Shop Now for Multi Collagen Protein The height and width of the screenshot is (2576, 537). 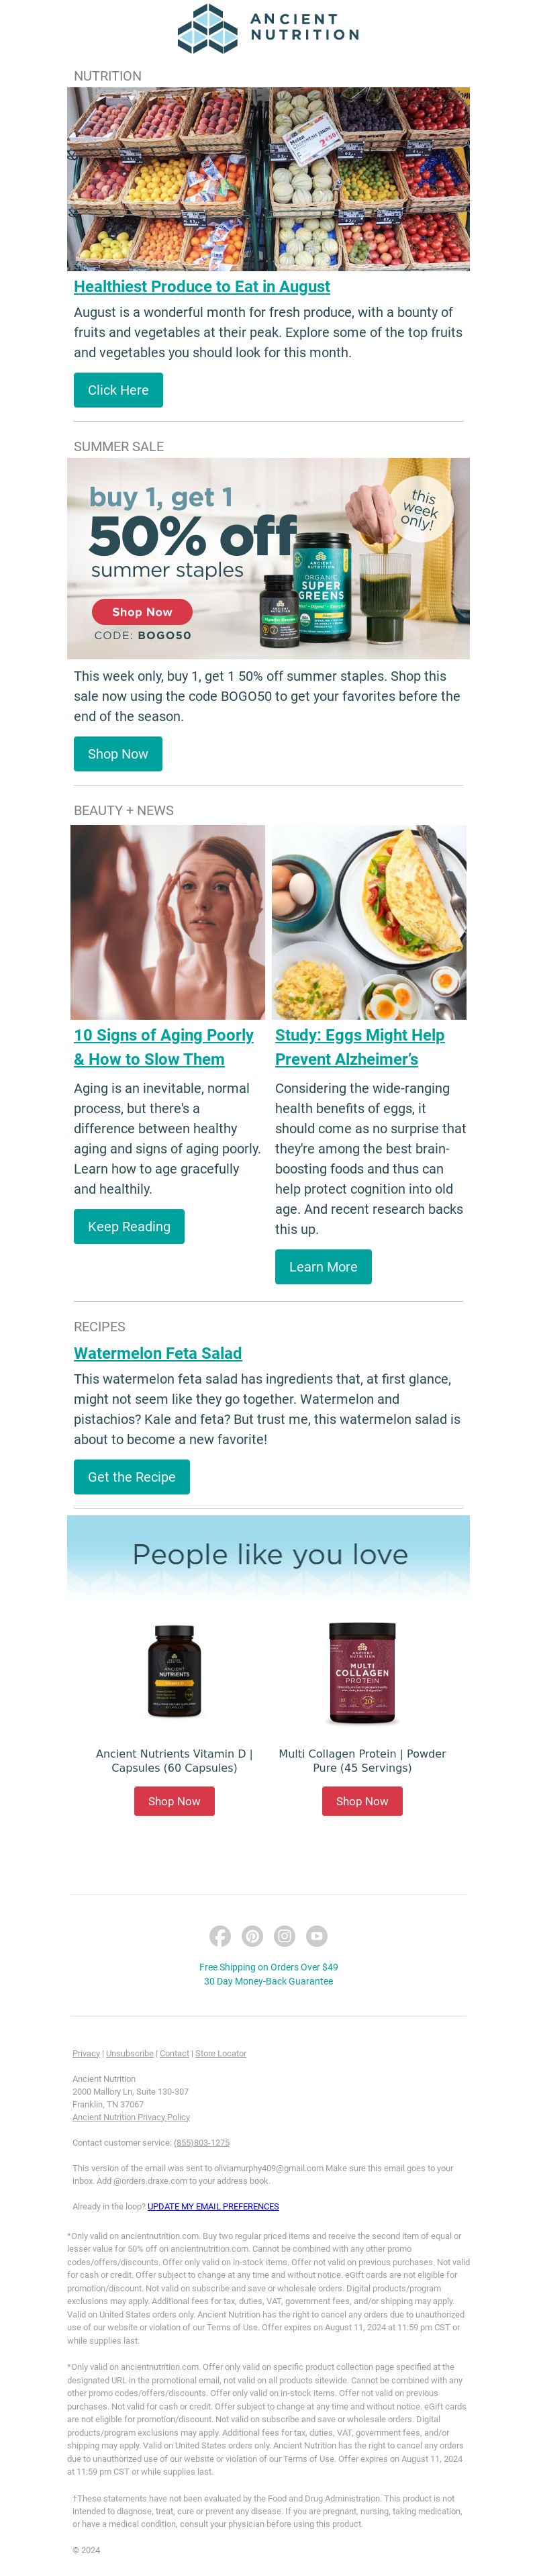[362, 1801]
